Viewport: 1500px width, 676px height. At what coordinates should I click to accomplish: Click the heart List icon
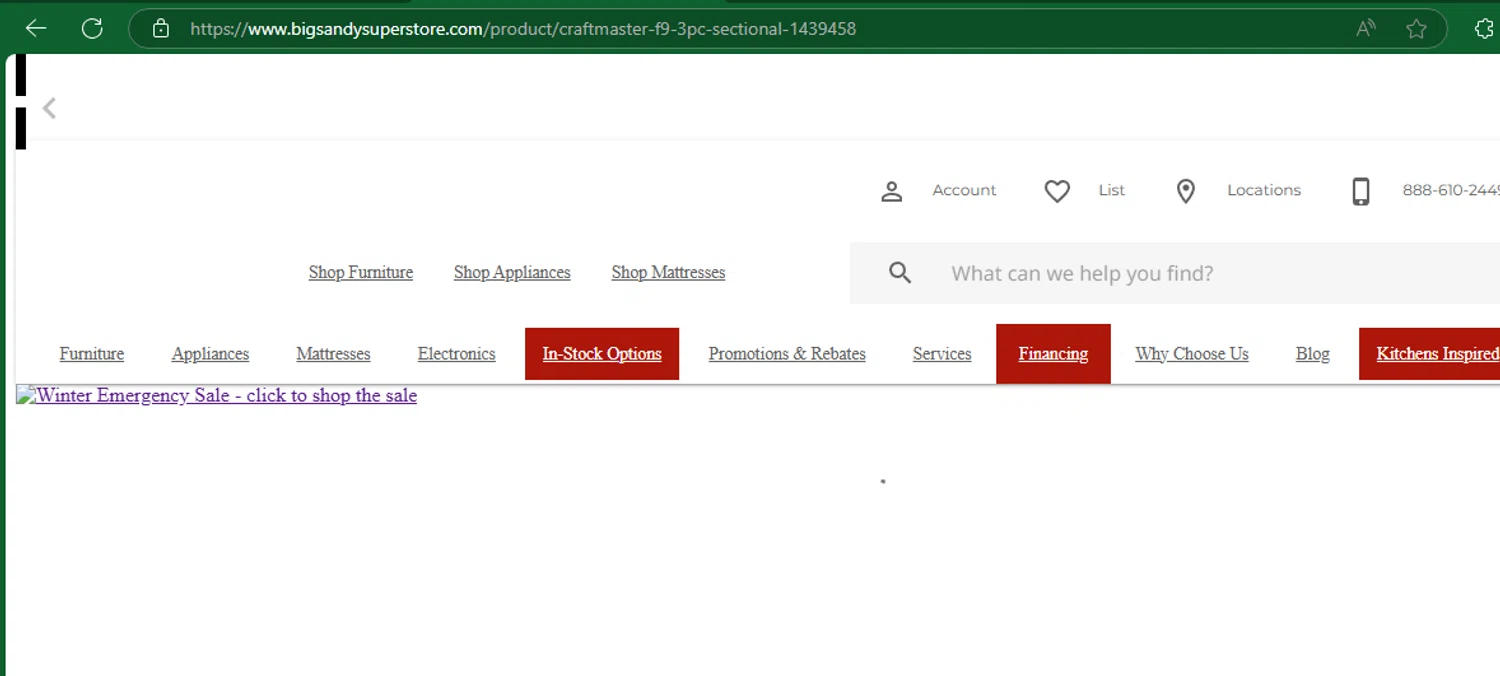[x=1057, y=191]
